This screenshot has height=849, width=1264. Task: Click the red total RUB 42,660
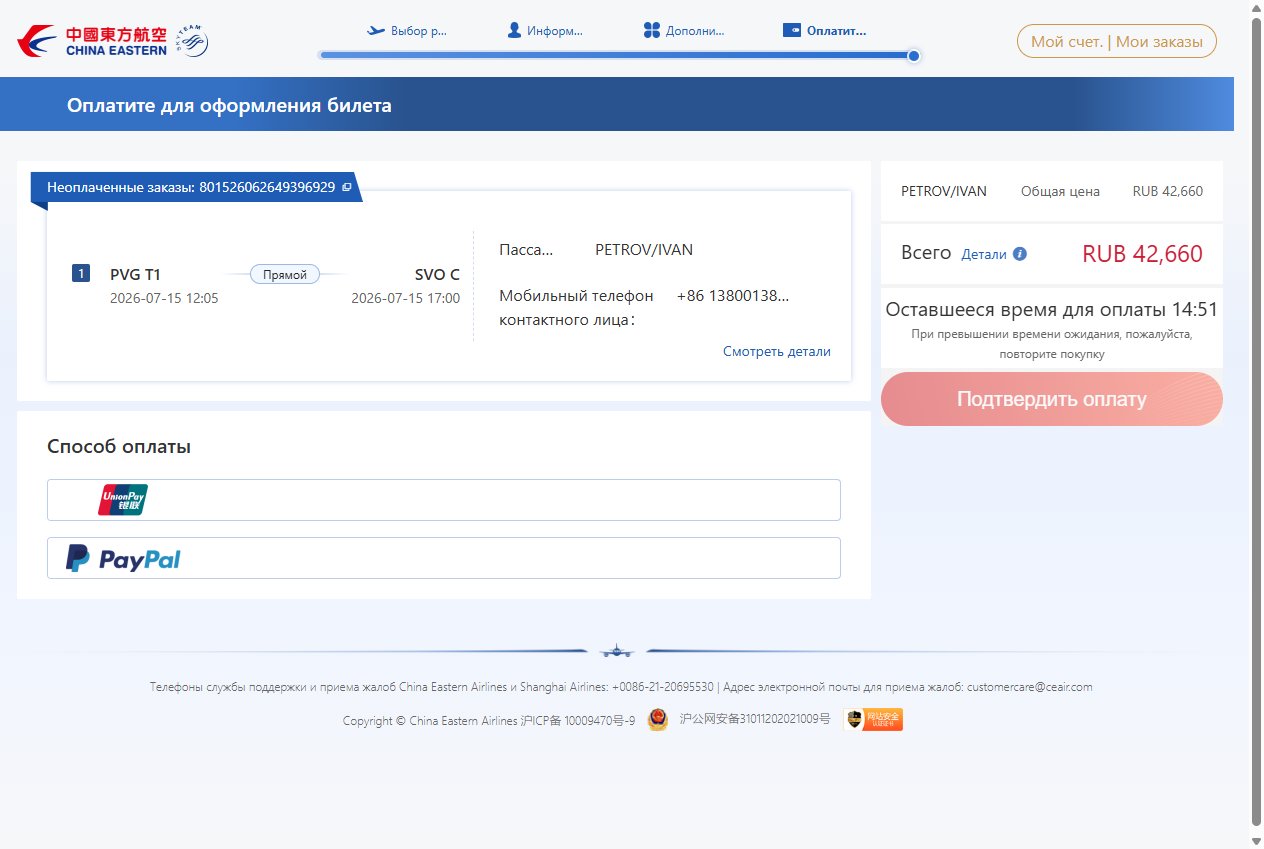(1142, 254)
